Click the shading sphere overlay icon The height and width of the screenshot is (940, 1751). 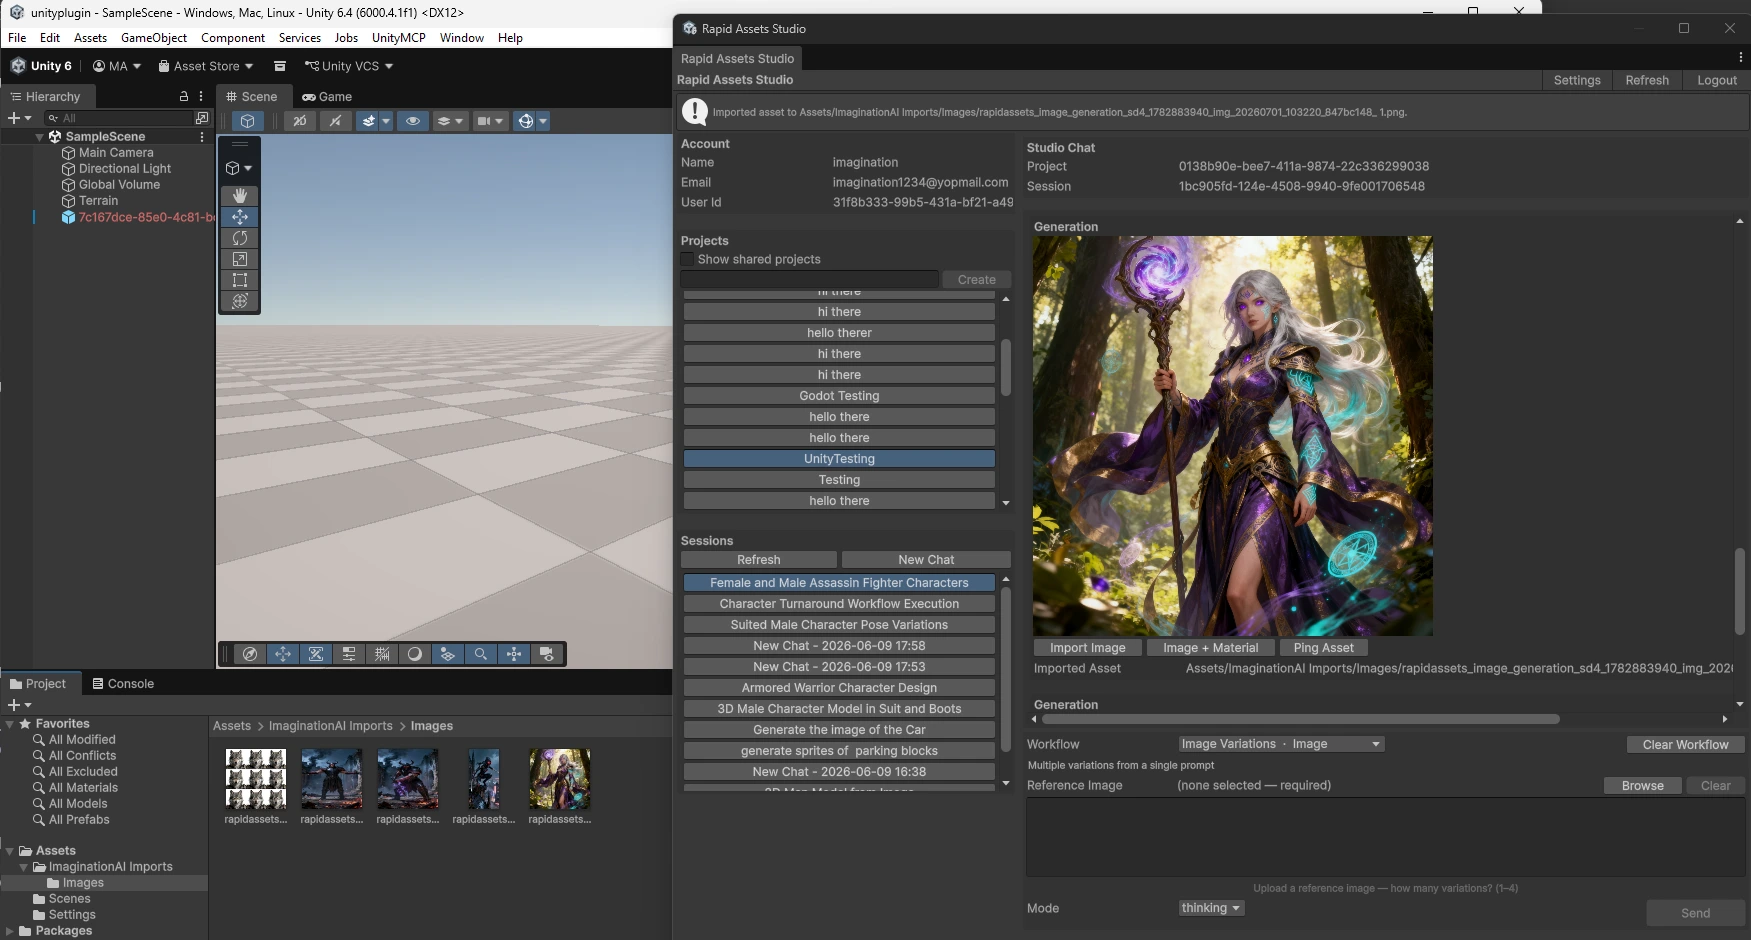[x=415, y=654]
